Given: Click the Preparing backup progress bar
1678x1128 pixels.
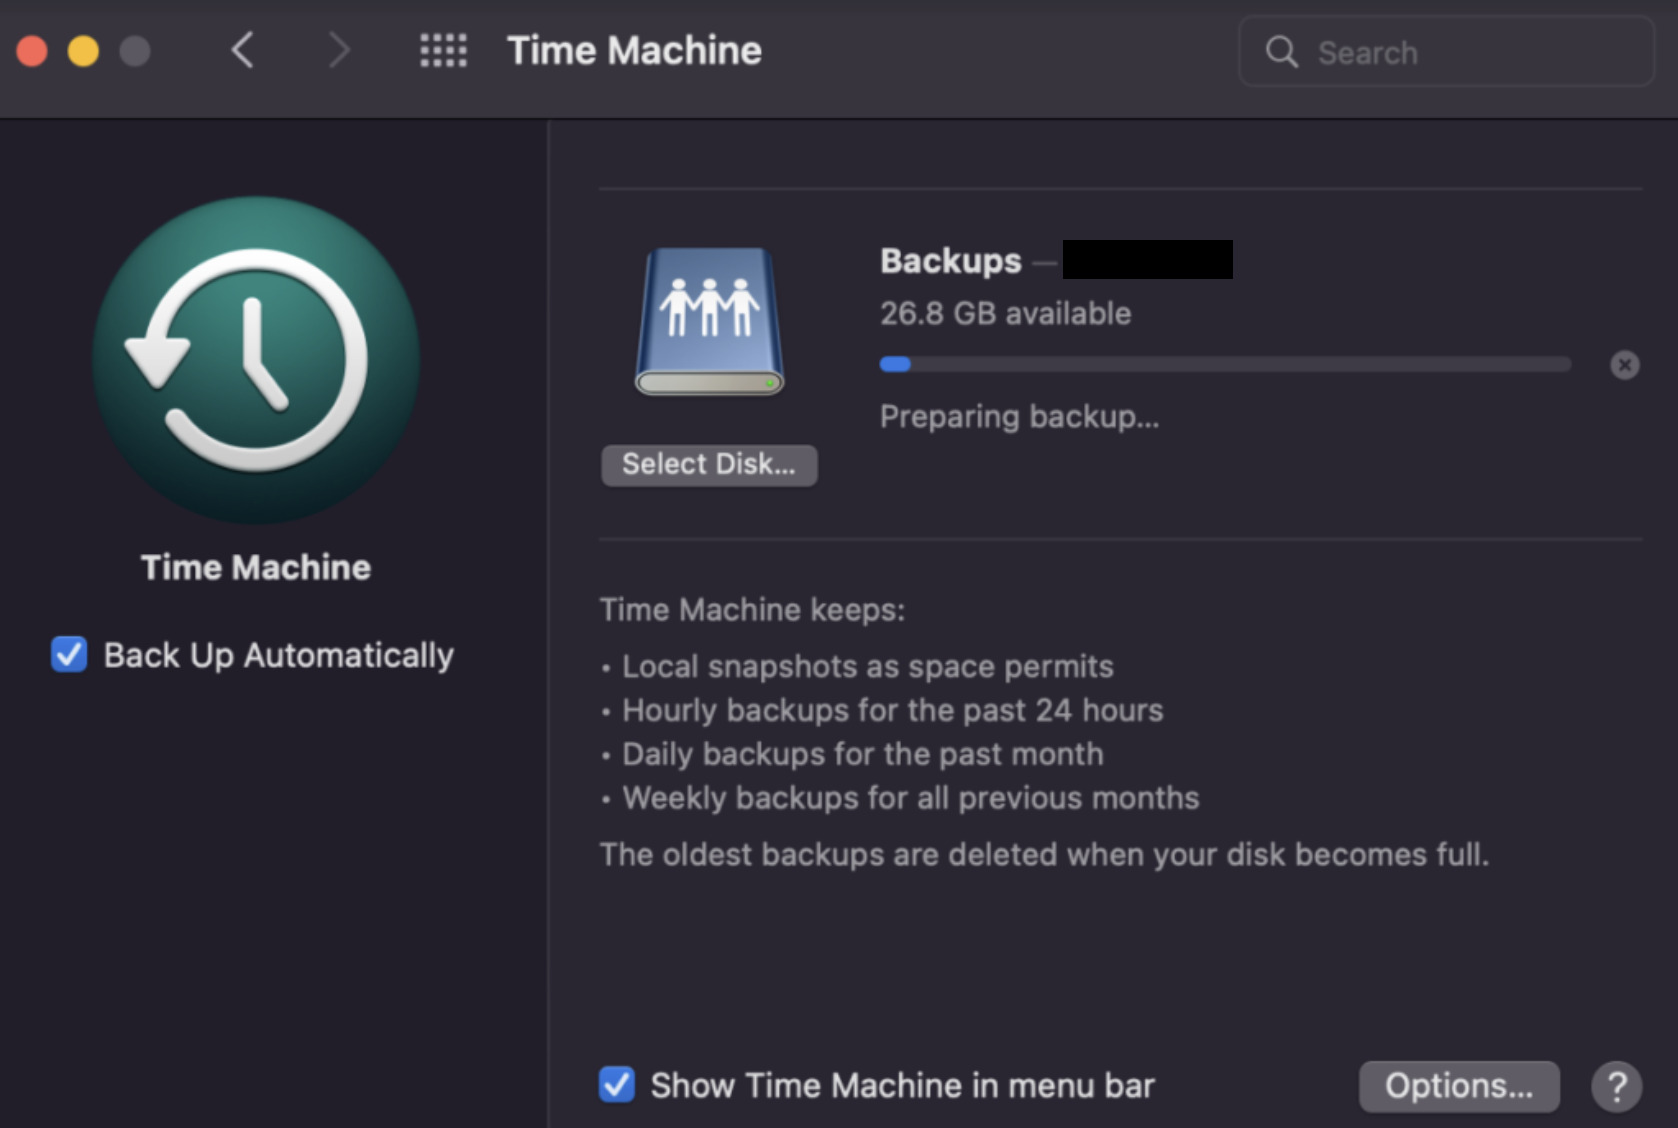Looking at the screenshot, I should 1225,364.
